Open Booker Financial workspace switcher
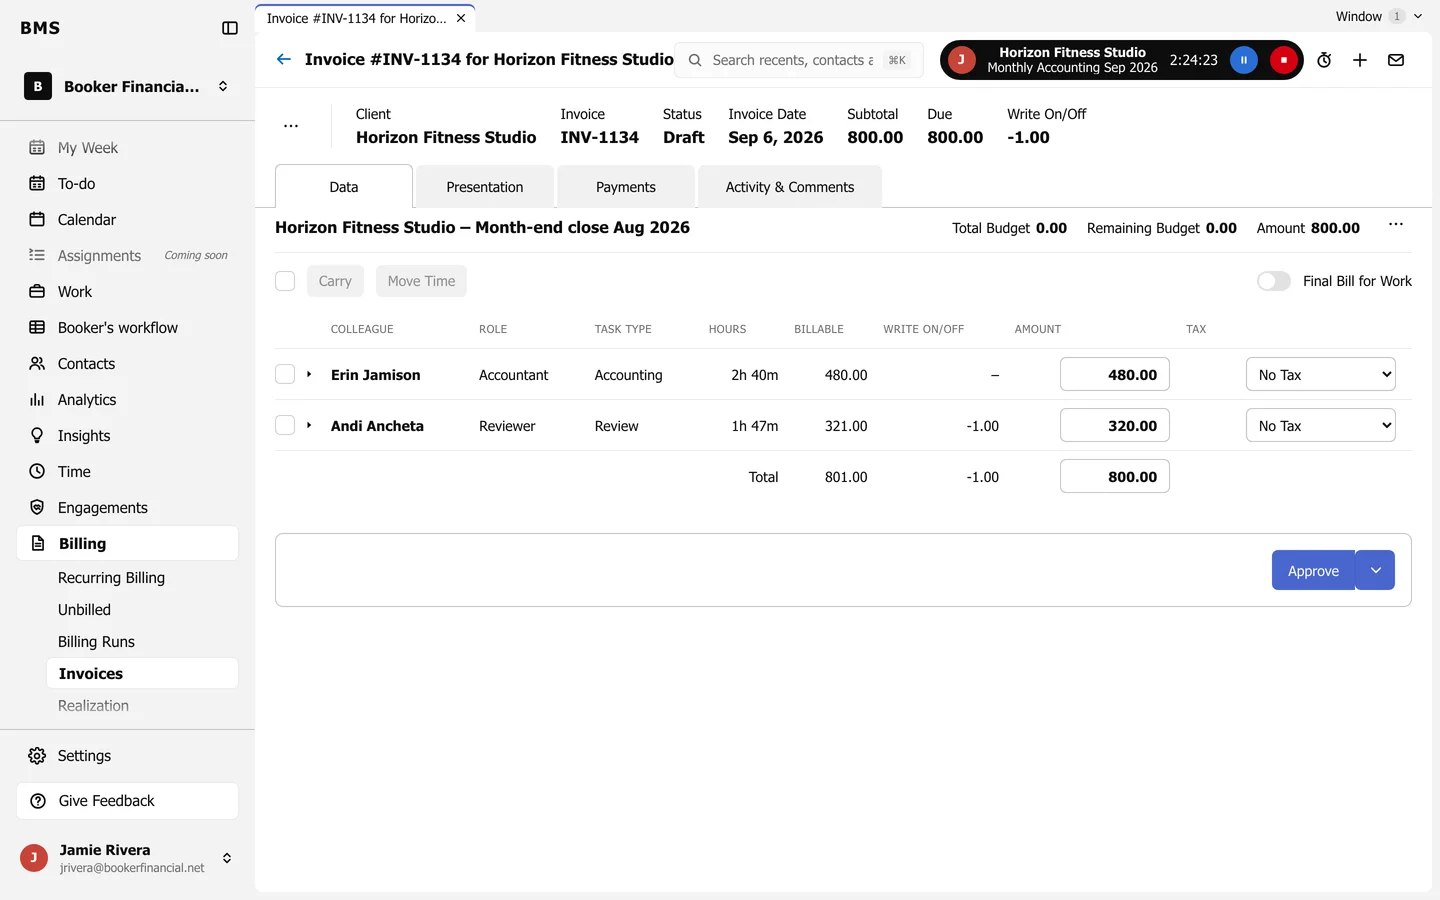 (x=128, y=86)
